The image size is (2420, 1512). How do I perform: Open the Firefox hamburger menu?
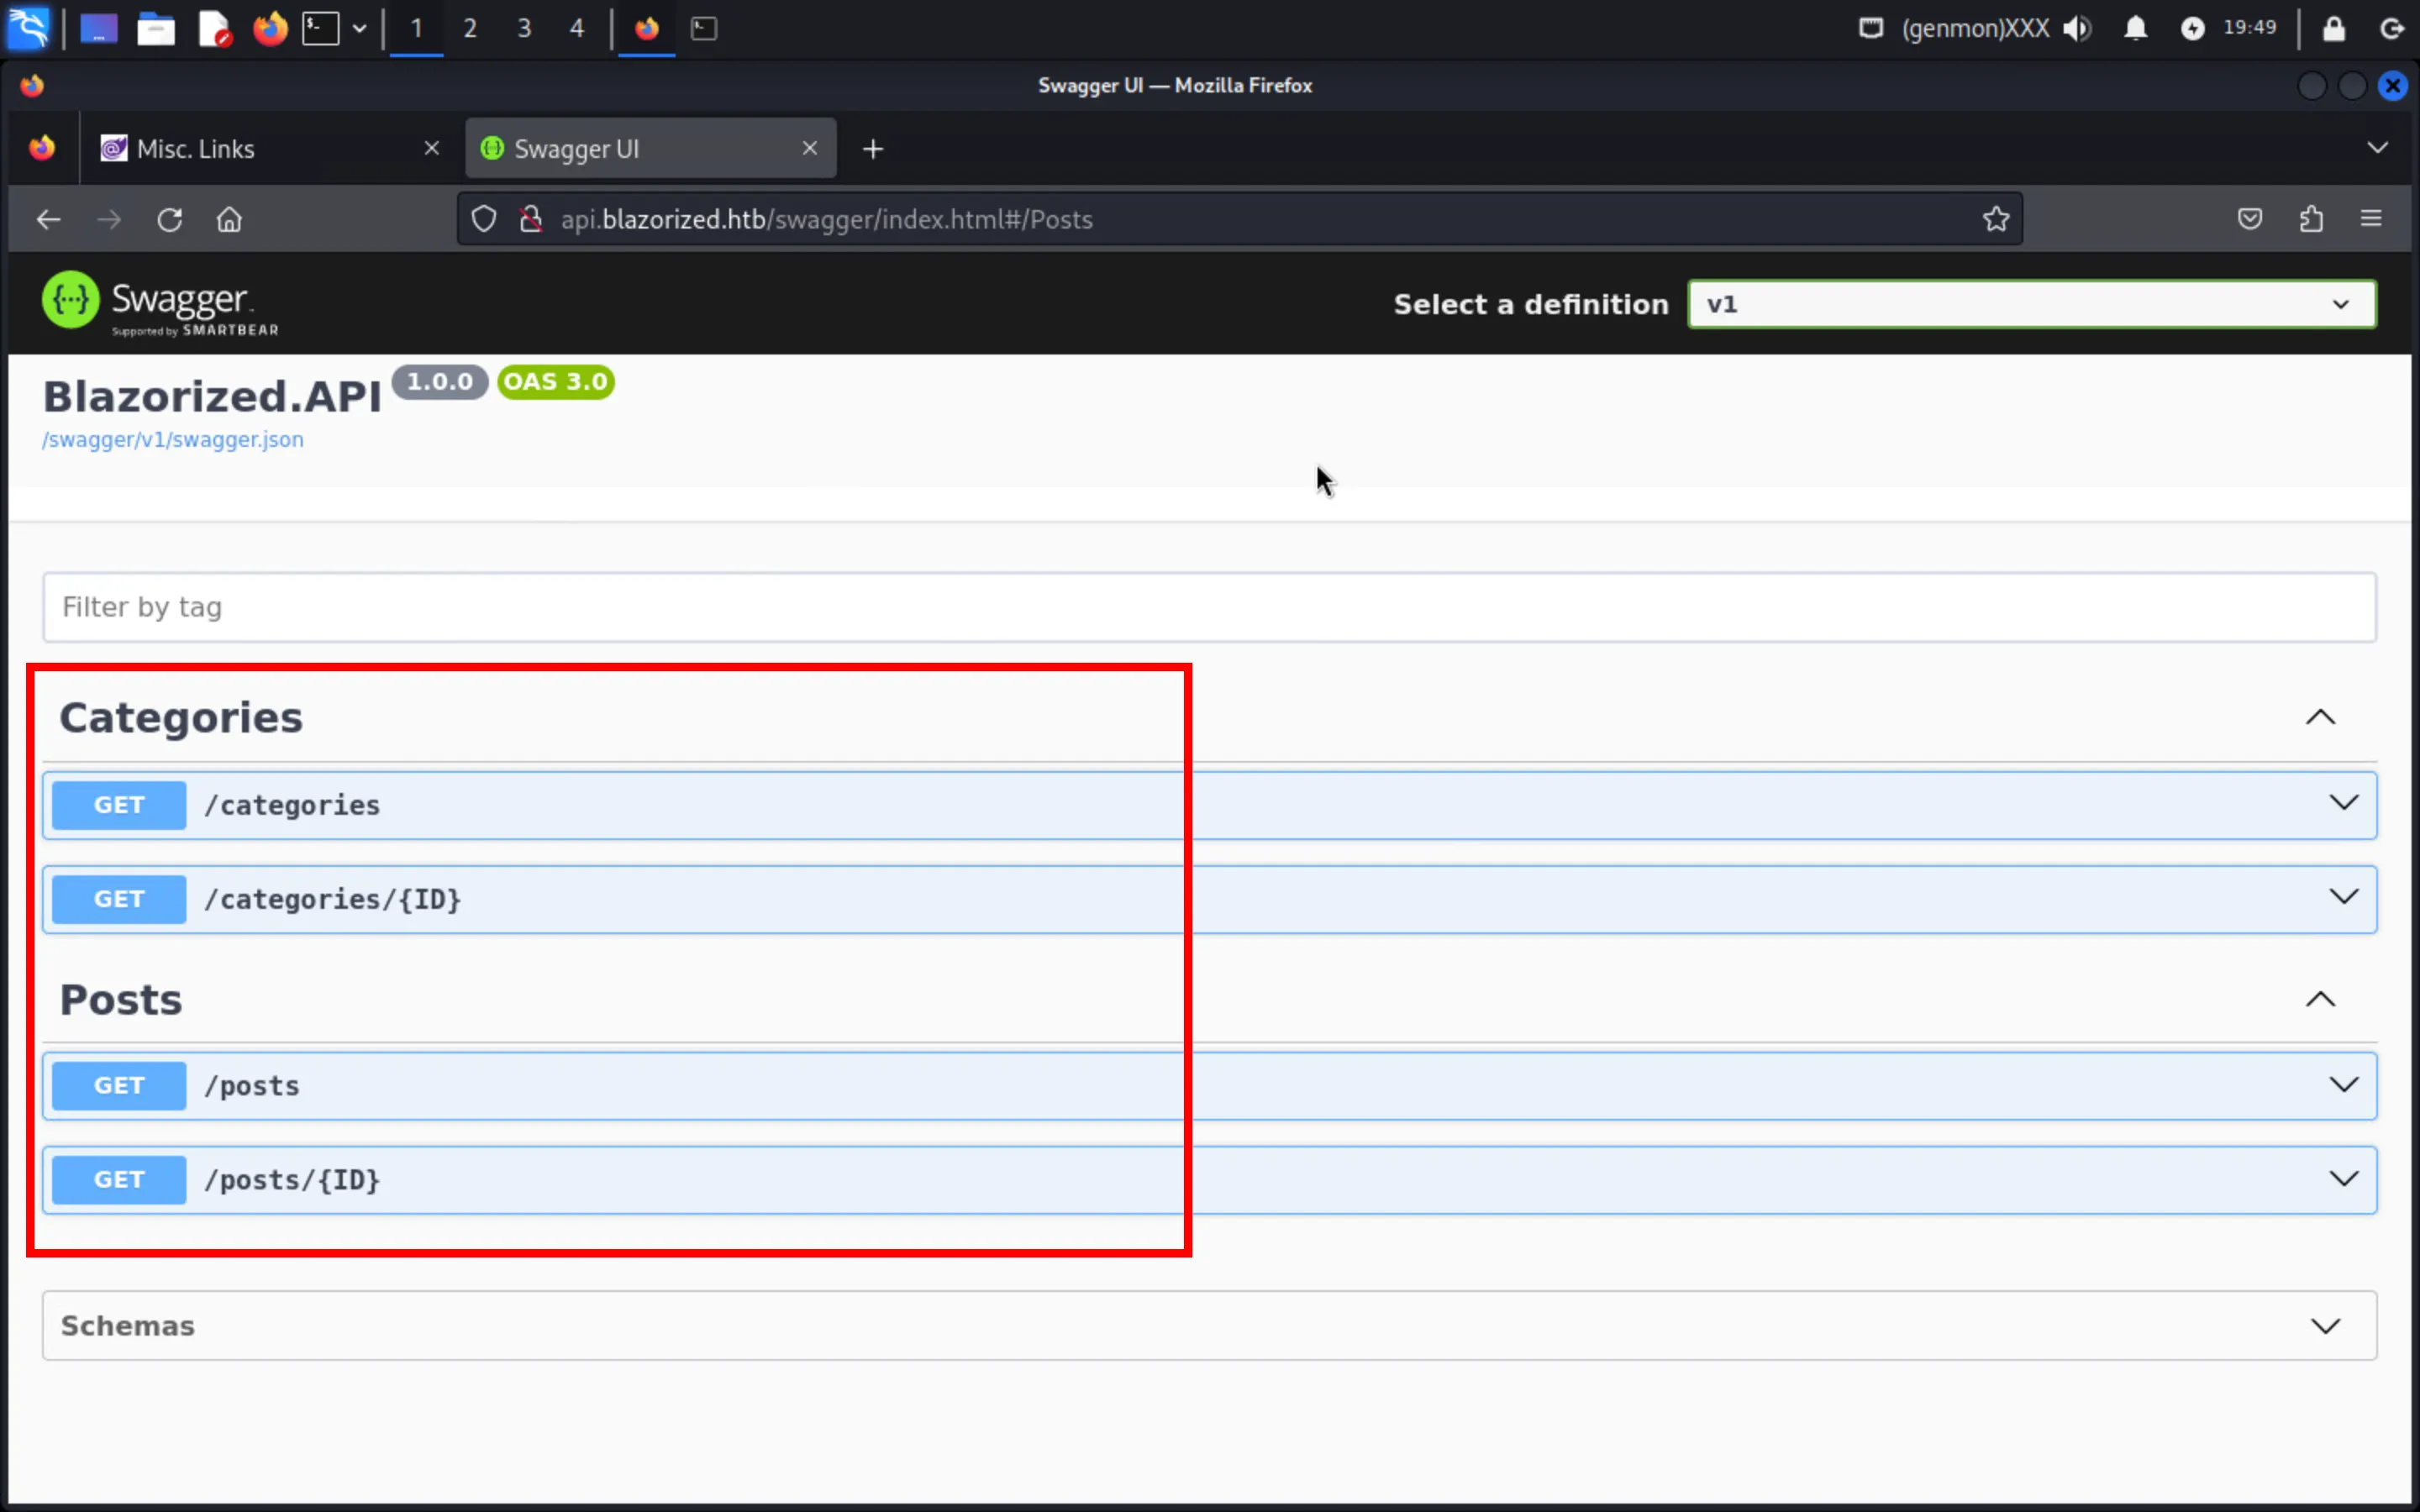click(x=2371, y=219)
